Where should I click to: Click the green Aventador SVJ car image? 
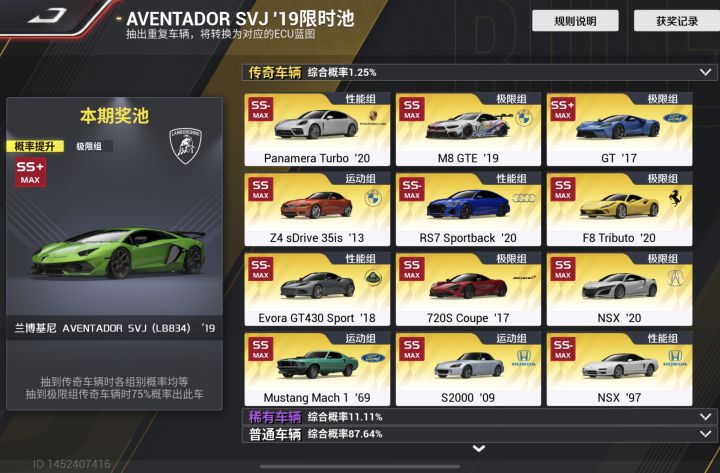[x=118, y=253]
